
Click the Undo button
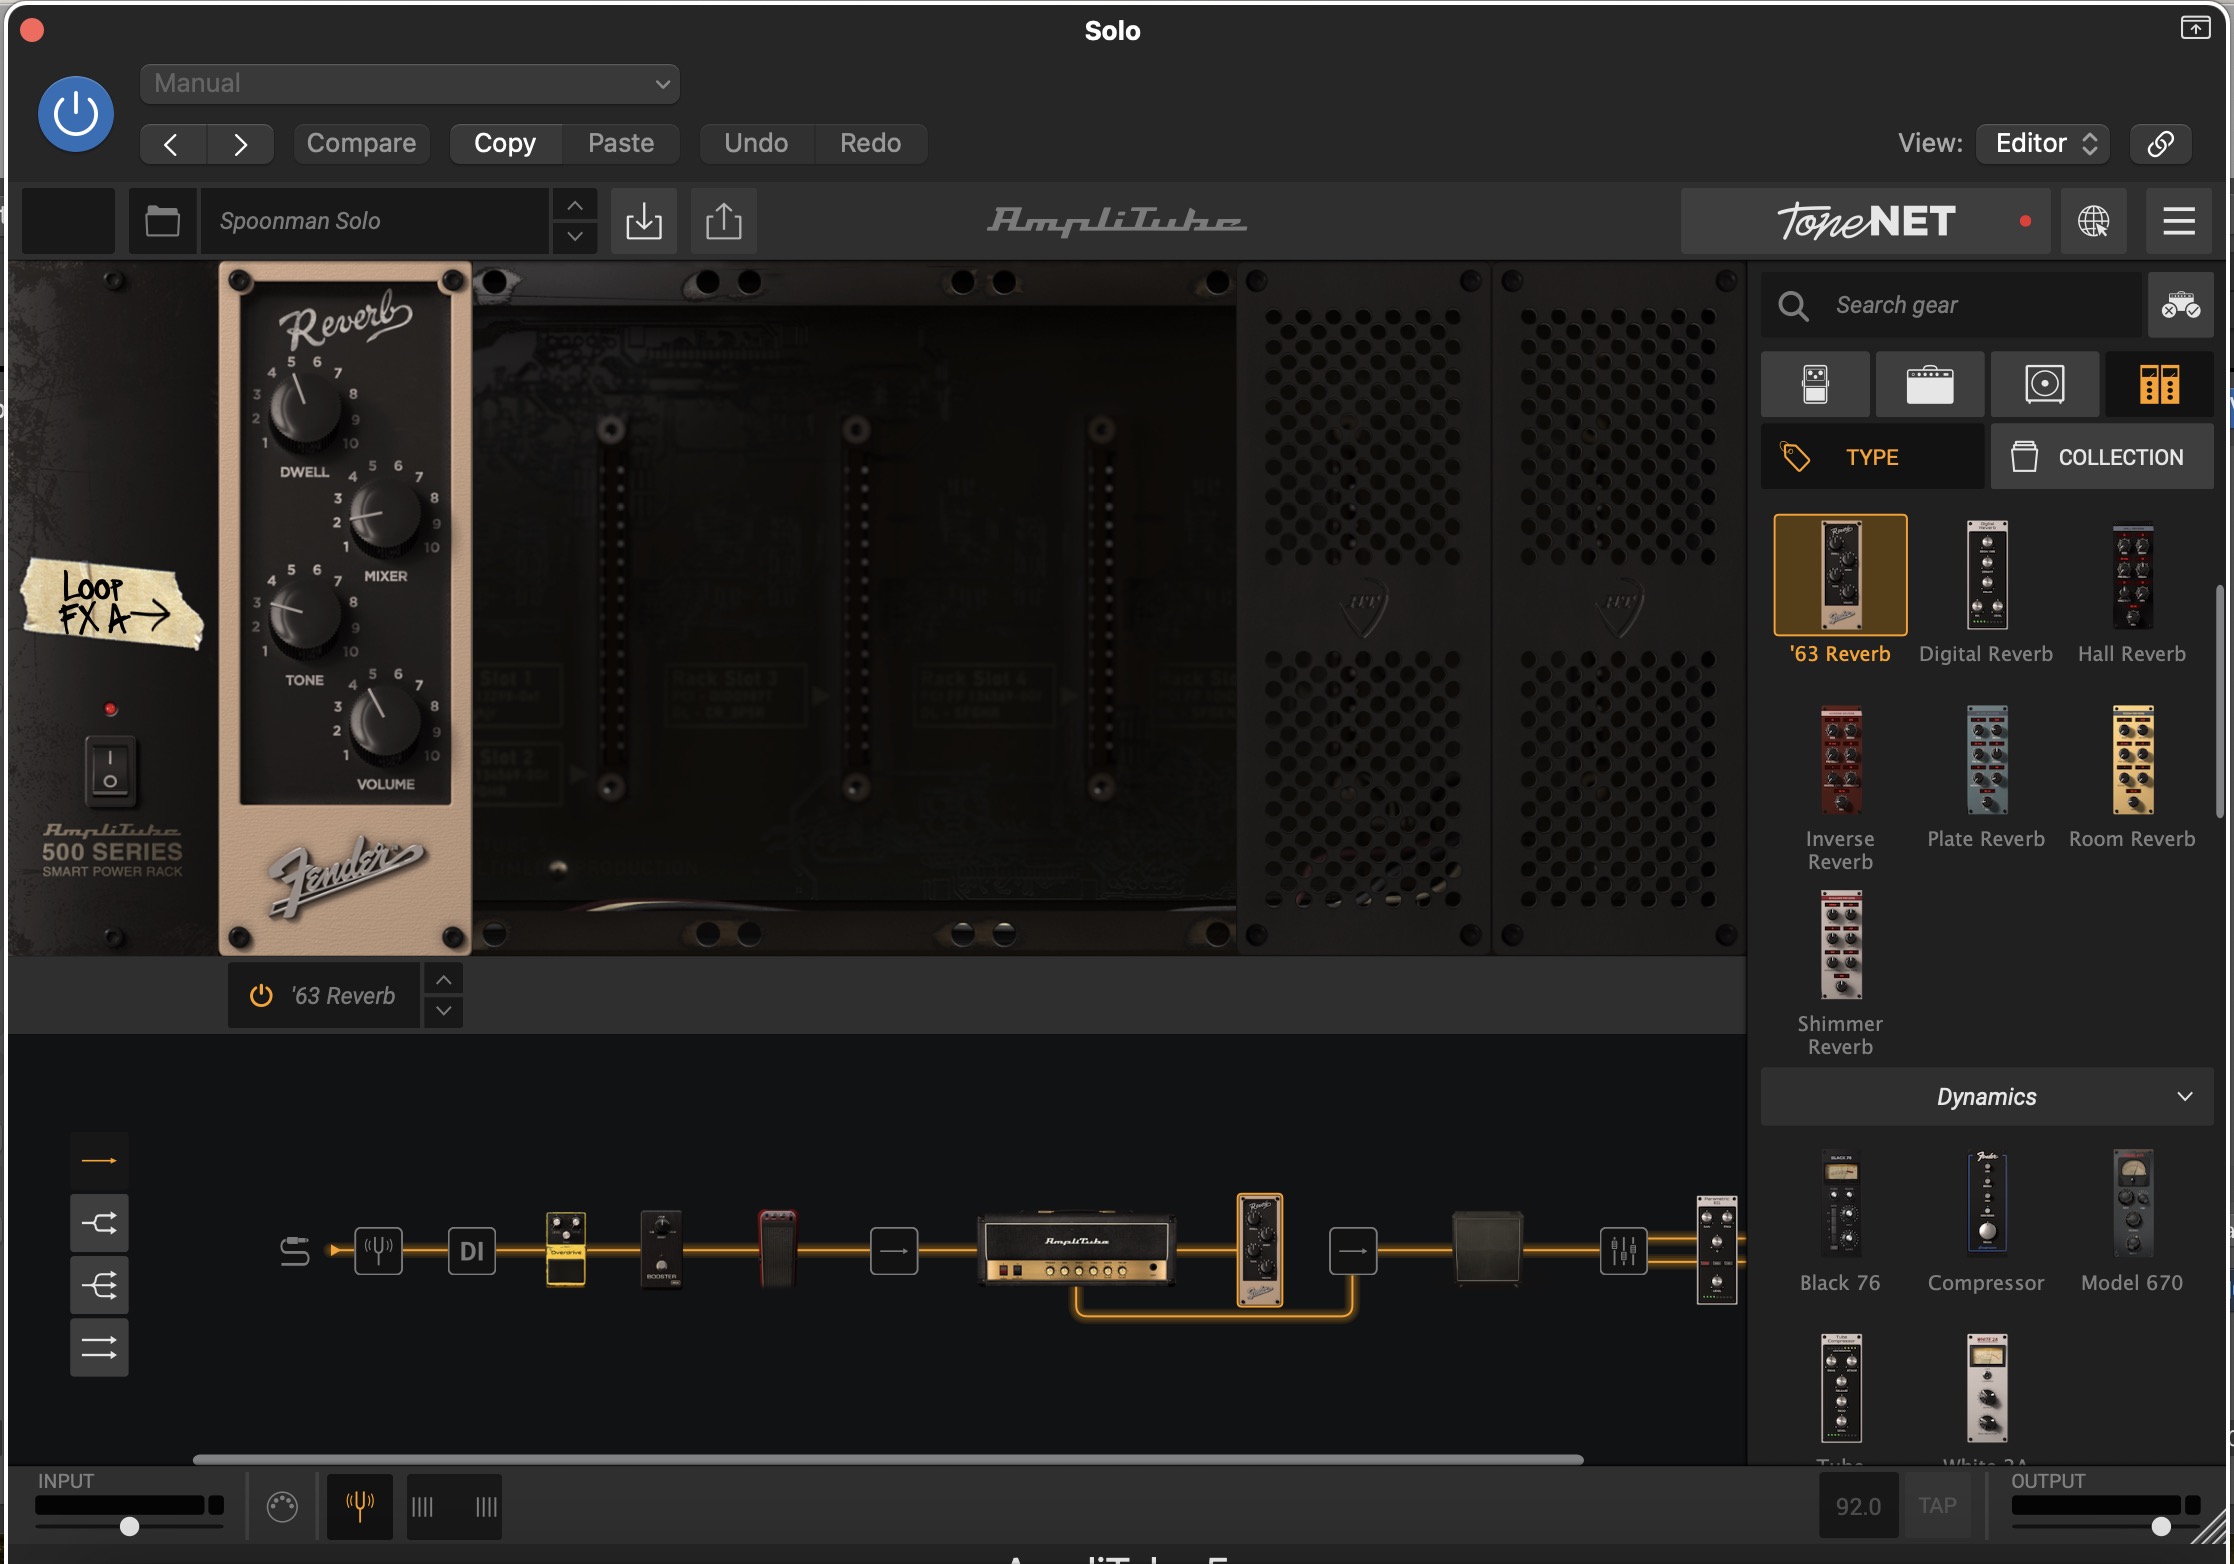pos(756,144)
